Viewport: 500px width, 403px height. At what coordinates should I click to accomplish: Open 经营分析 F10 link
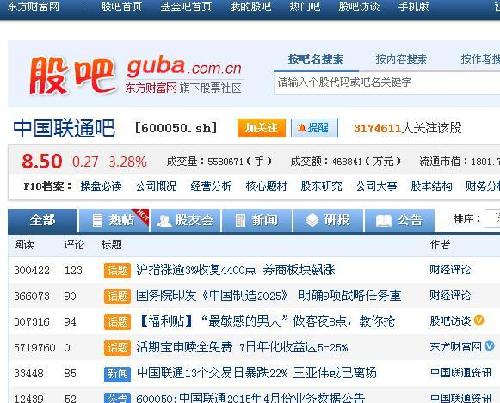(x=211, y=186)
